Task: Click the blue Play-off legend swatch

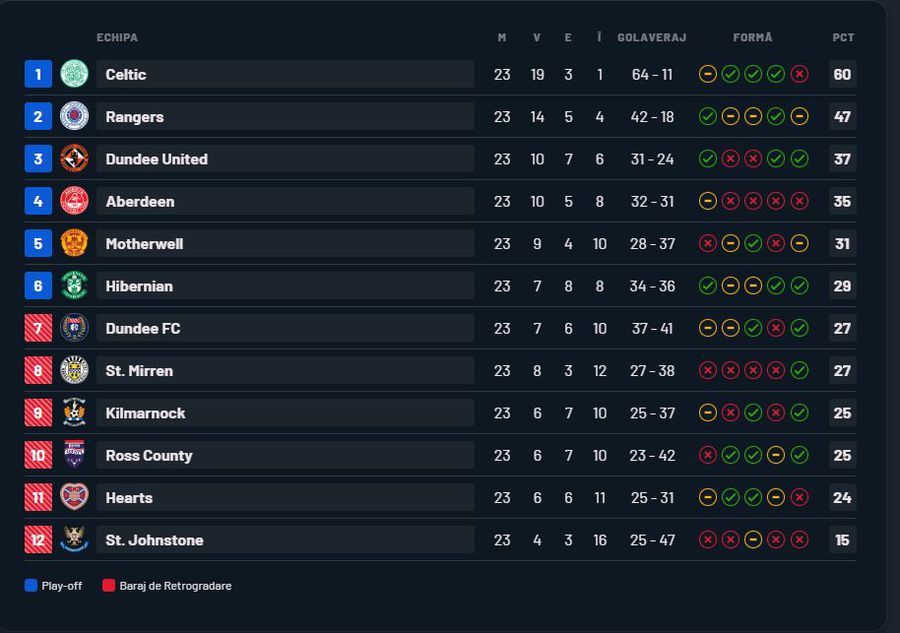Action: click(31, 586)
